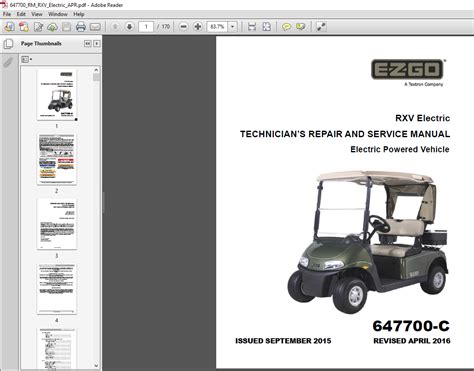The image size is (474, 371).
Task: Collapse the navigation pane with double arrow
Action: click(87, 43)
